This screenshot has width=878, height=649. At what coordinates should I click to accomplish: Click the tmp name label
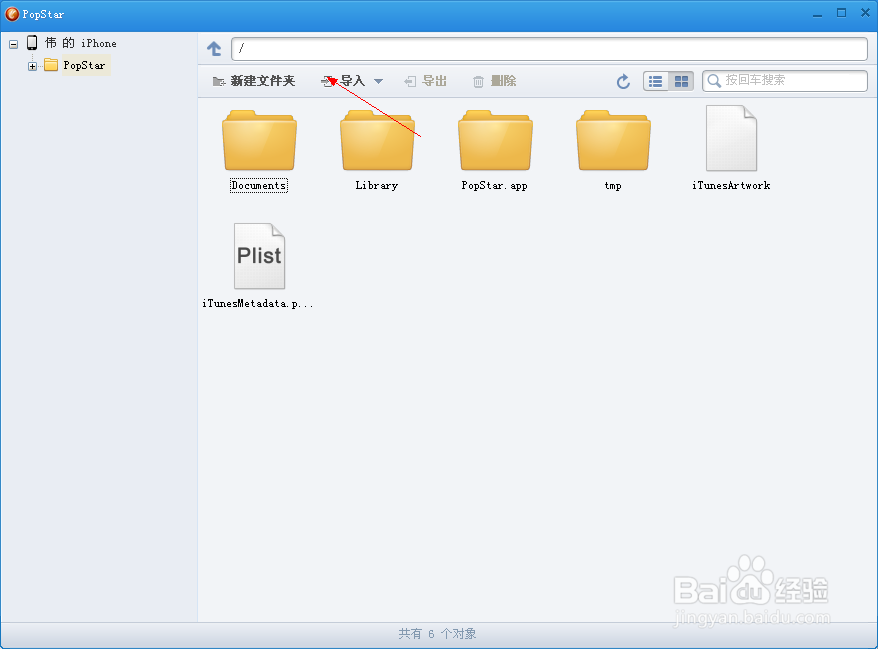[613, 185]
